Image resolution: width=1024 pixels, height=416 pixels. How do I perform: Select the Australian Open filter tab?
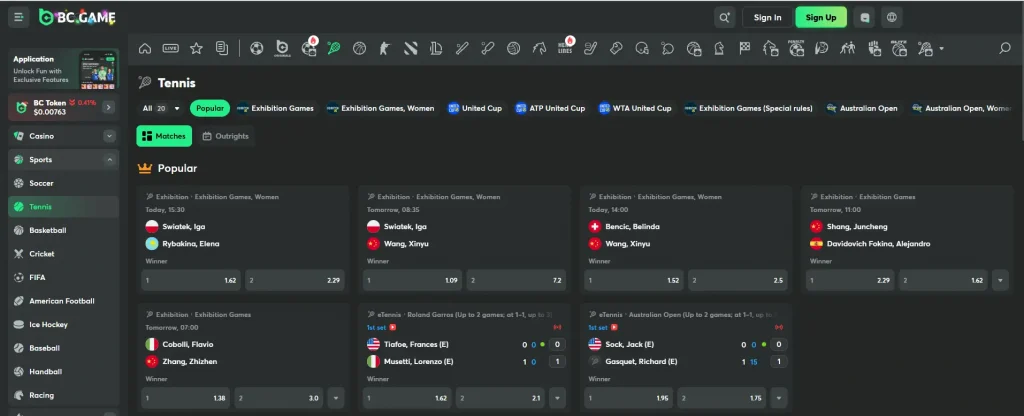(x=862, y=108)
